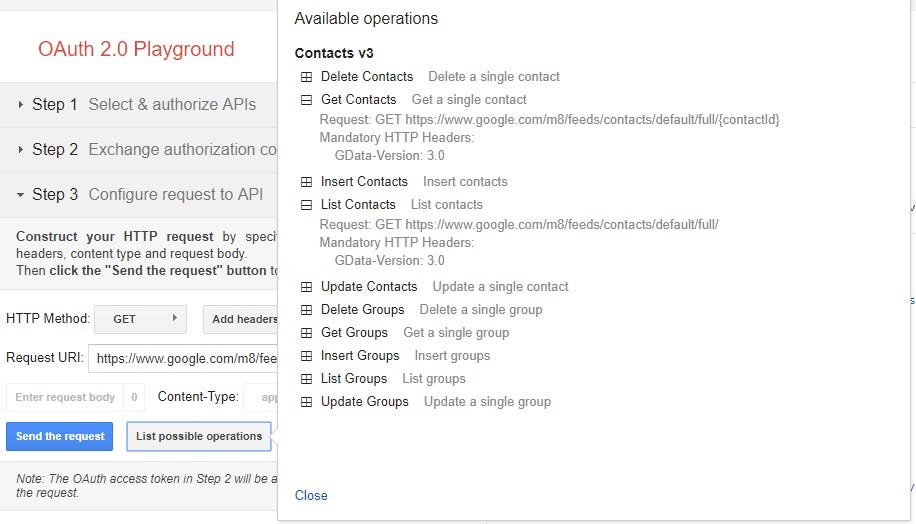Expand the List Groups operation plus icon
916x524 pixels.
(x=306, y=379)
